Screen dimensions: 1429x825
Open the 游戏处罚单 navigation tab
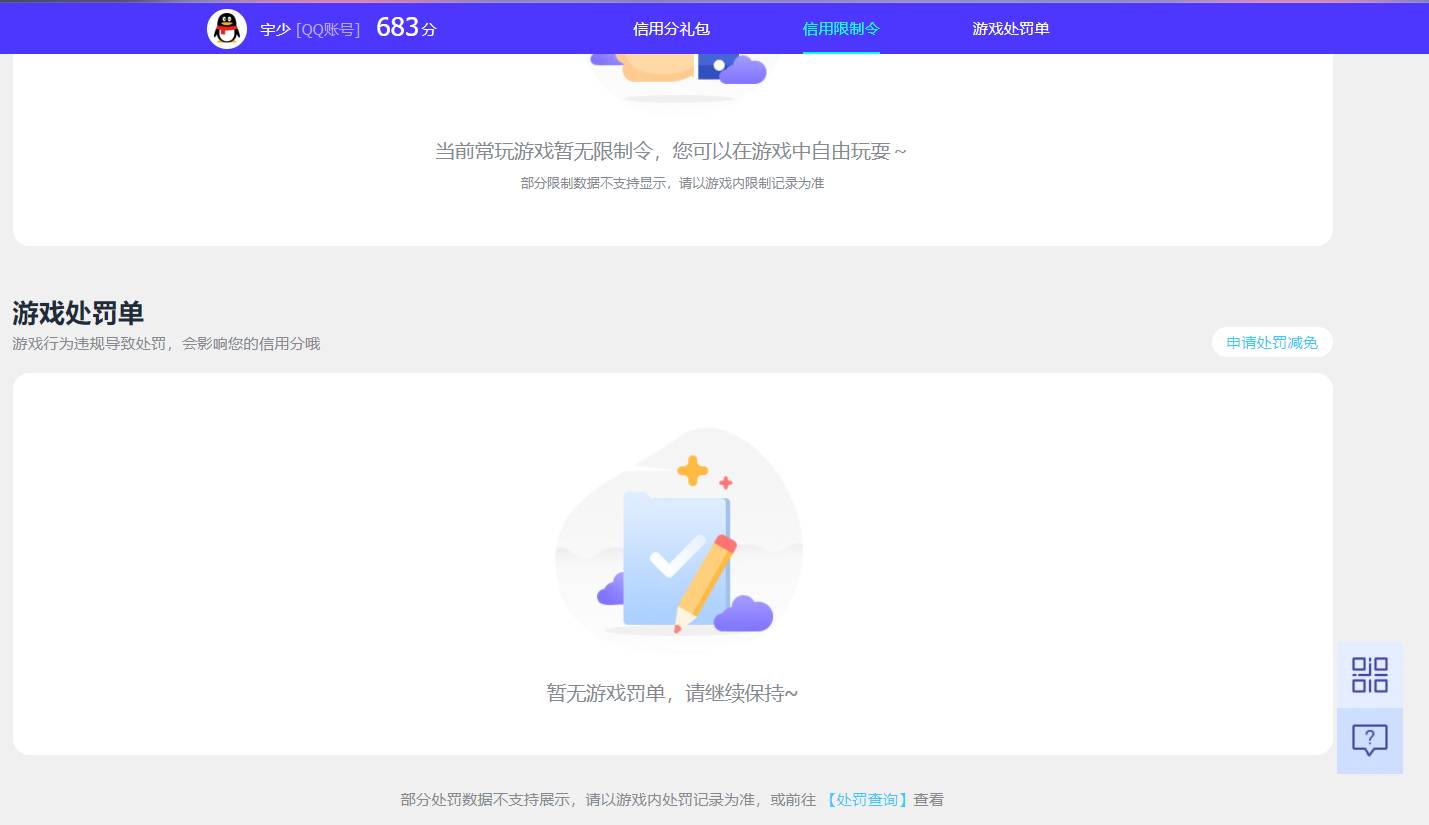pos(1009,28)
